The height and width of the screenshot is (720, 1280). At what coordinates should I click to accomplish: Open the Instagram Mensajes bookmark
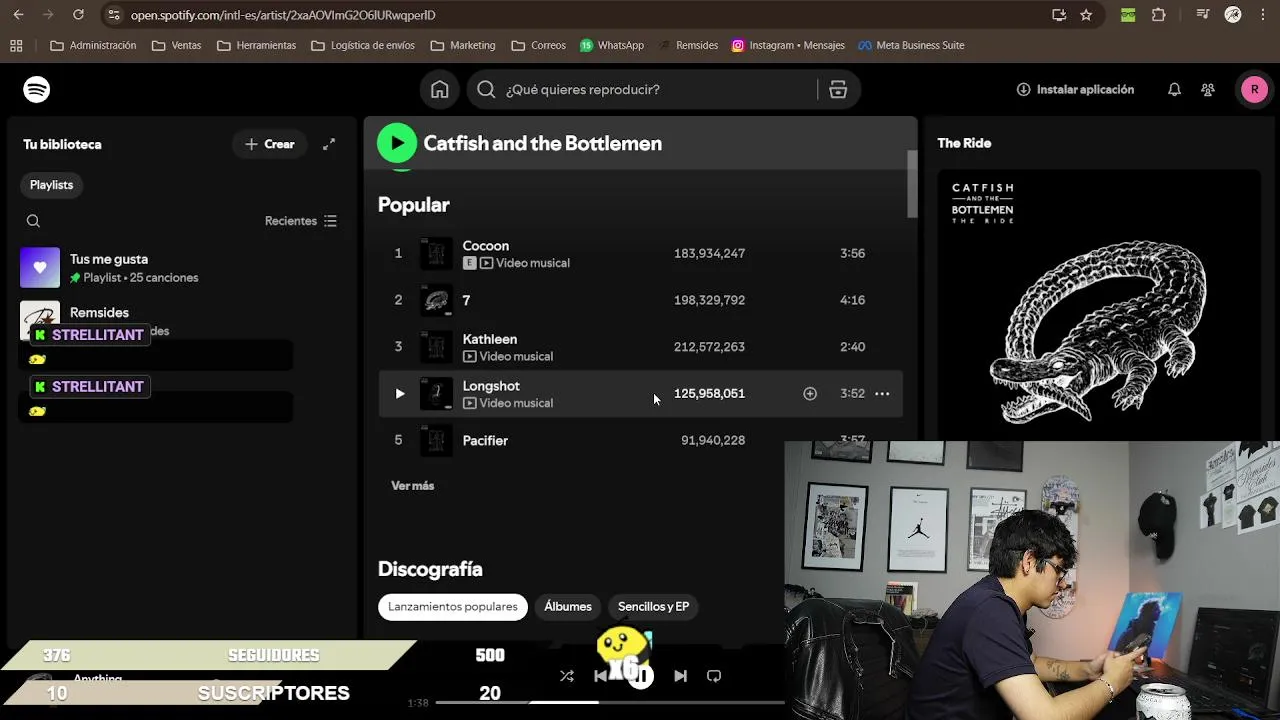click(788, 45)
